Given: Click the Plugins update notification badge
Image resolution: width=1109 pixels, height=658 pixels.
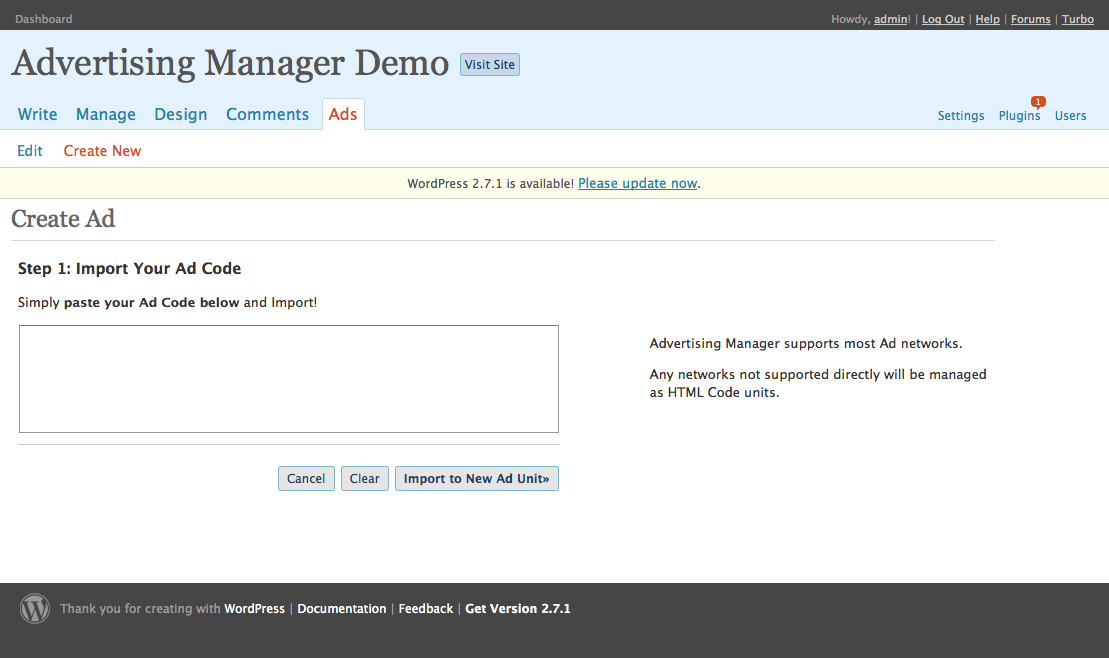Looking at the screenshot, I should [1038, 102].
